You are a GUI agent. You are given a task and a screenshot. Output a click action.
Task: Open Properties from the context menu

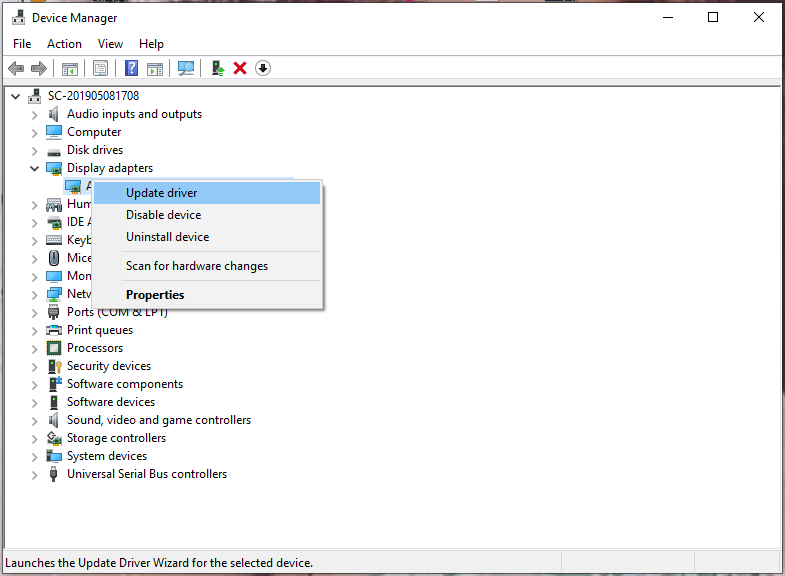click(207, 295)
